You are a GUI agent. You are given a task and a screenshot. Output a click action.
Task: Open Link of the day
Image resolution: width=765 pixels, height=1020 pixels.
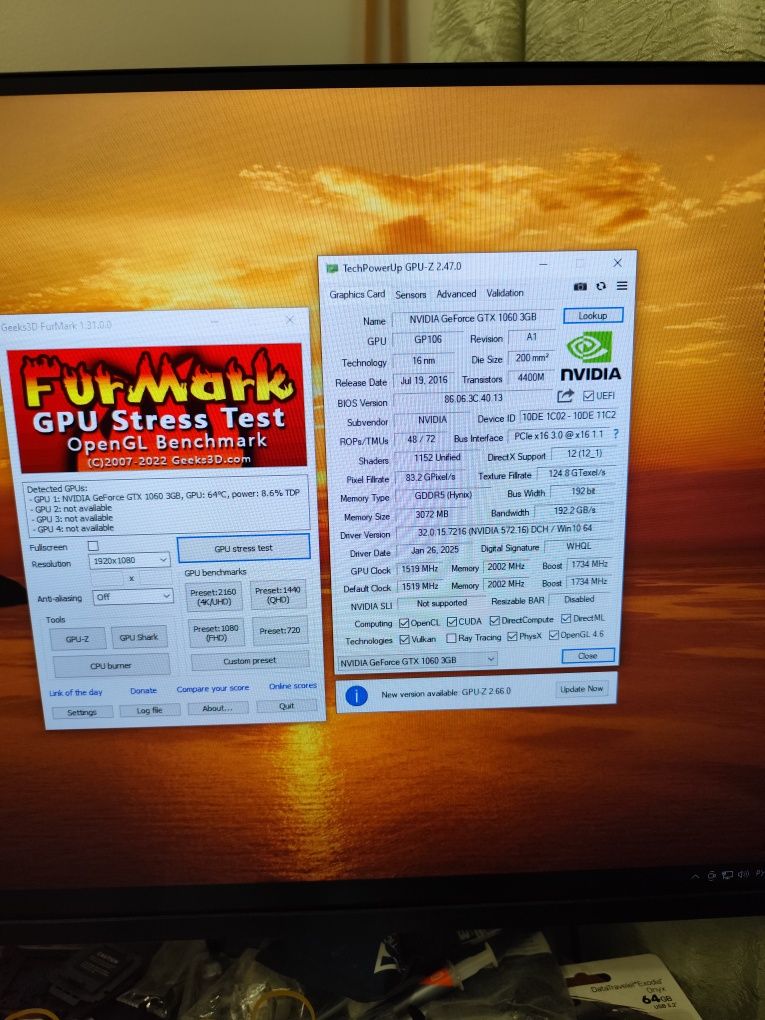tap(75, 692)
